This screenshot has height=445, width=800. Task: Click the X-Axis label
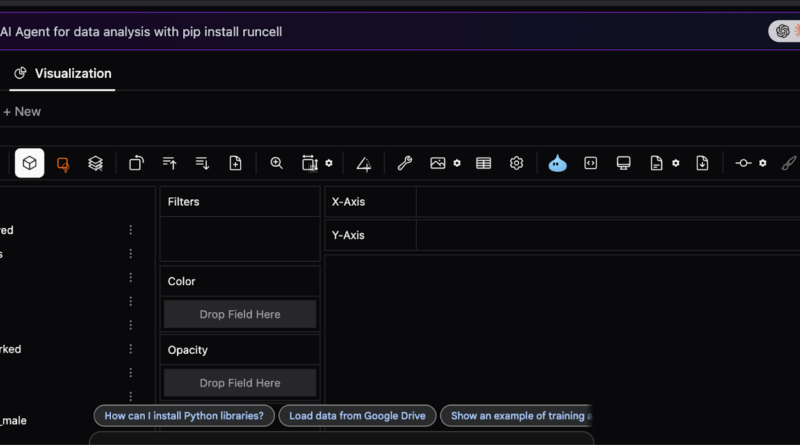point(348,202)
